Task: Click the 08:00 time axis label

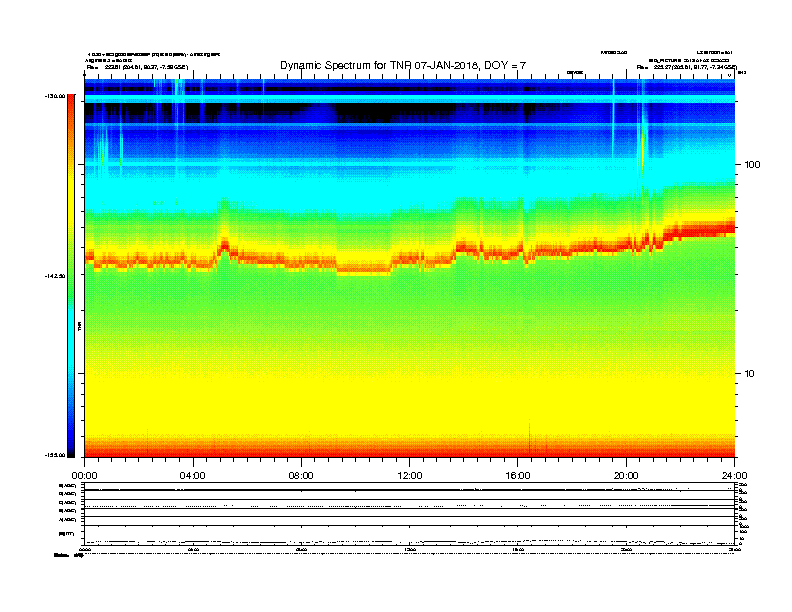Action: pyautogui.click(x=301, y=476)
